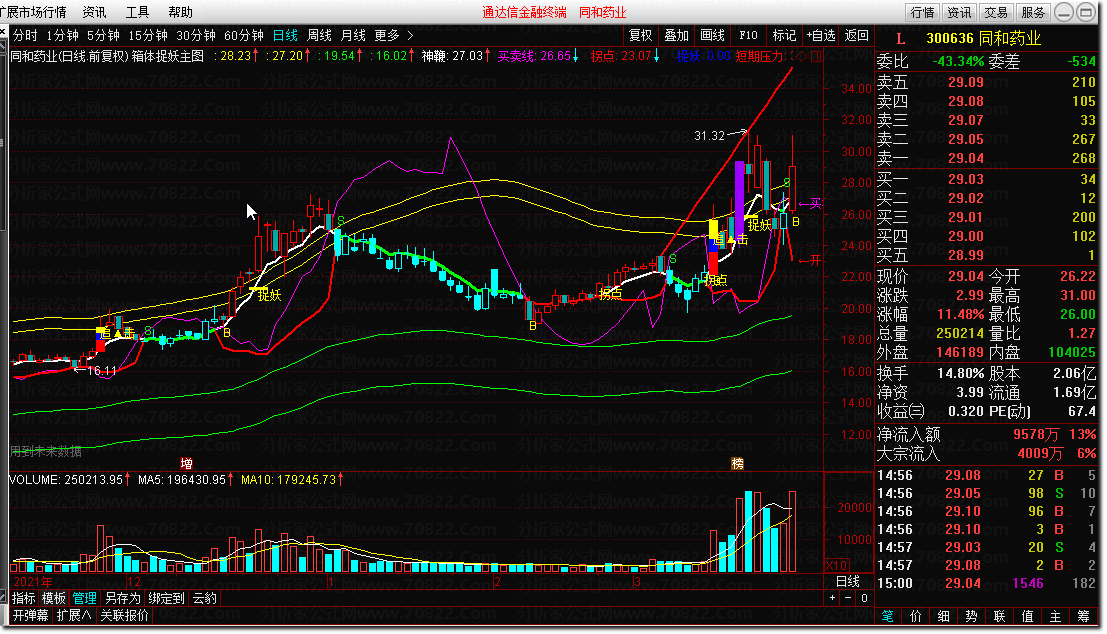The height and width of the screenshot is (634, 1107).
Task: Open the 服务 service button
Action: [x=1032, y=13]
